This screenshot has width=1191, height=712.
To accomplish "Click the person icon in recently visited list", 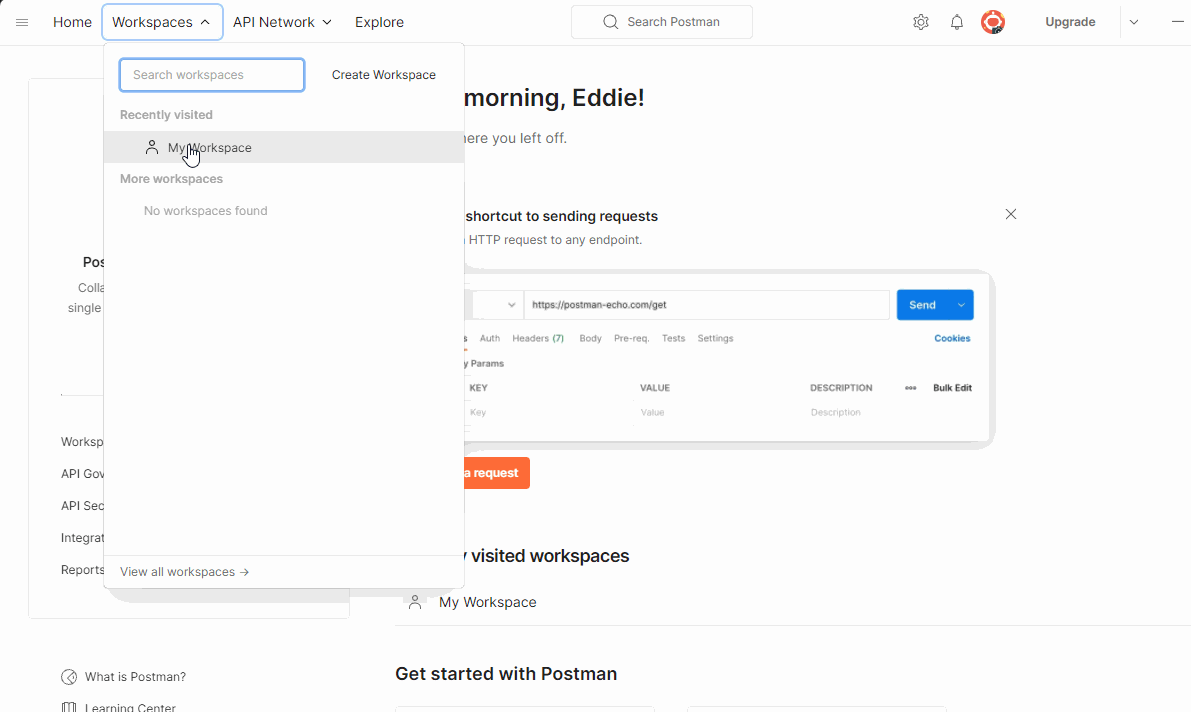I will 415,603.
